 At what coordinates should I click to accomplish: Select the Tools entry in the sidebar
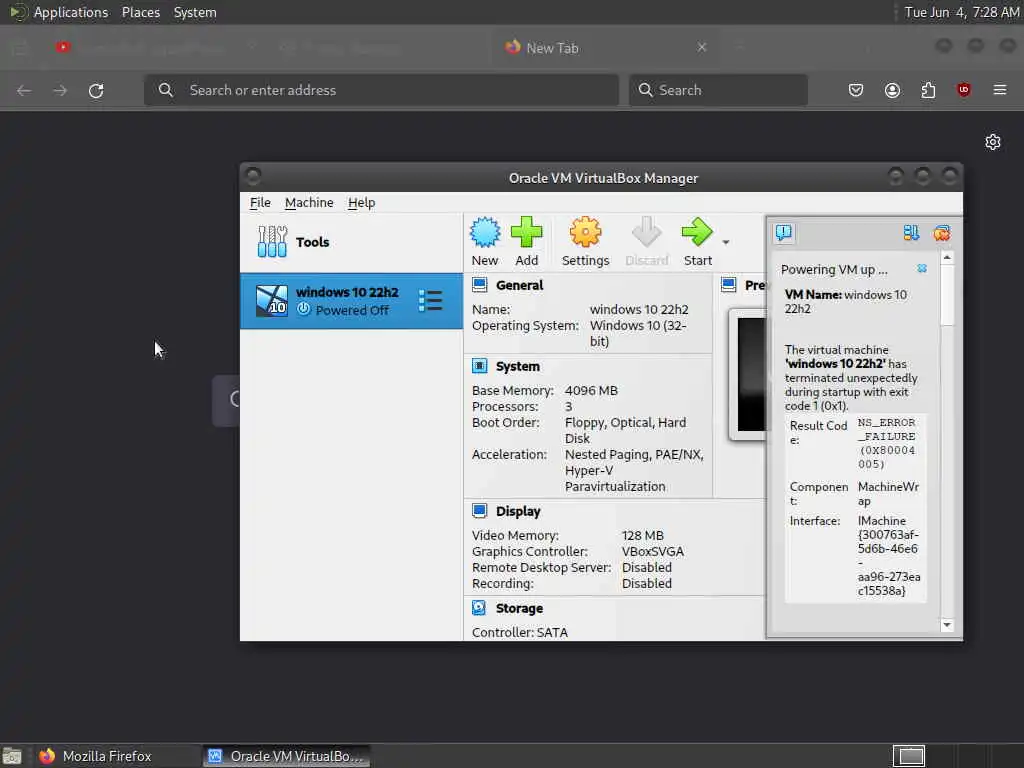(x=351, y=242)
